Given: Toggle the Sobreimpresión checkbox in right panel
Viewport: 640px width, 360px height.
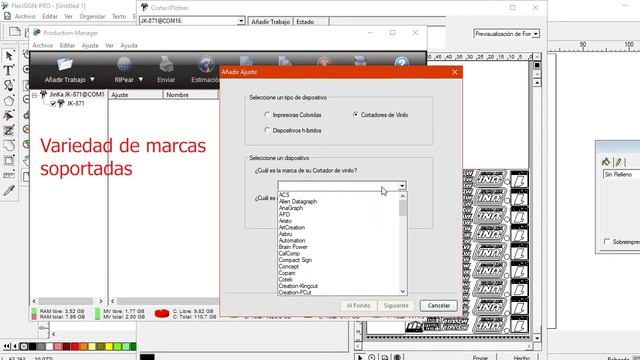Looking at the screenshot, I should [x=607, y=242].
